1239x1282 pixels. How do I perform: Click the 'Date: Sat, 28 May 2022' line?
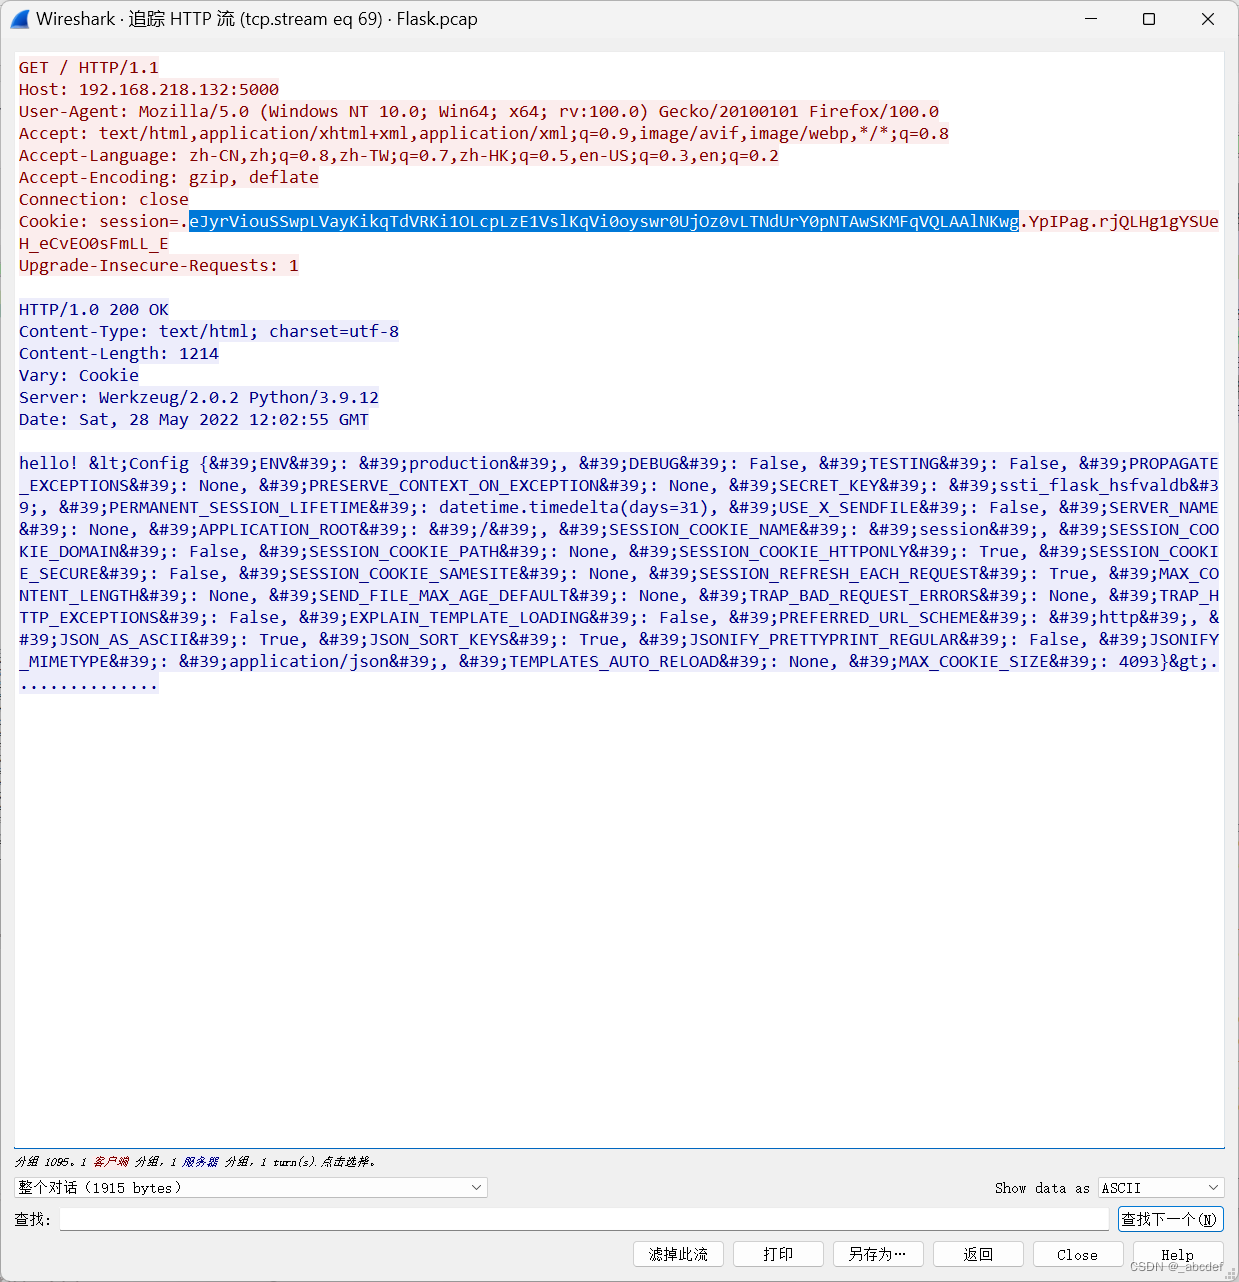pyautogui.click(x=194, y=419)
